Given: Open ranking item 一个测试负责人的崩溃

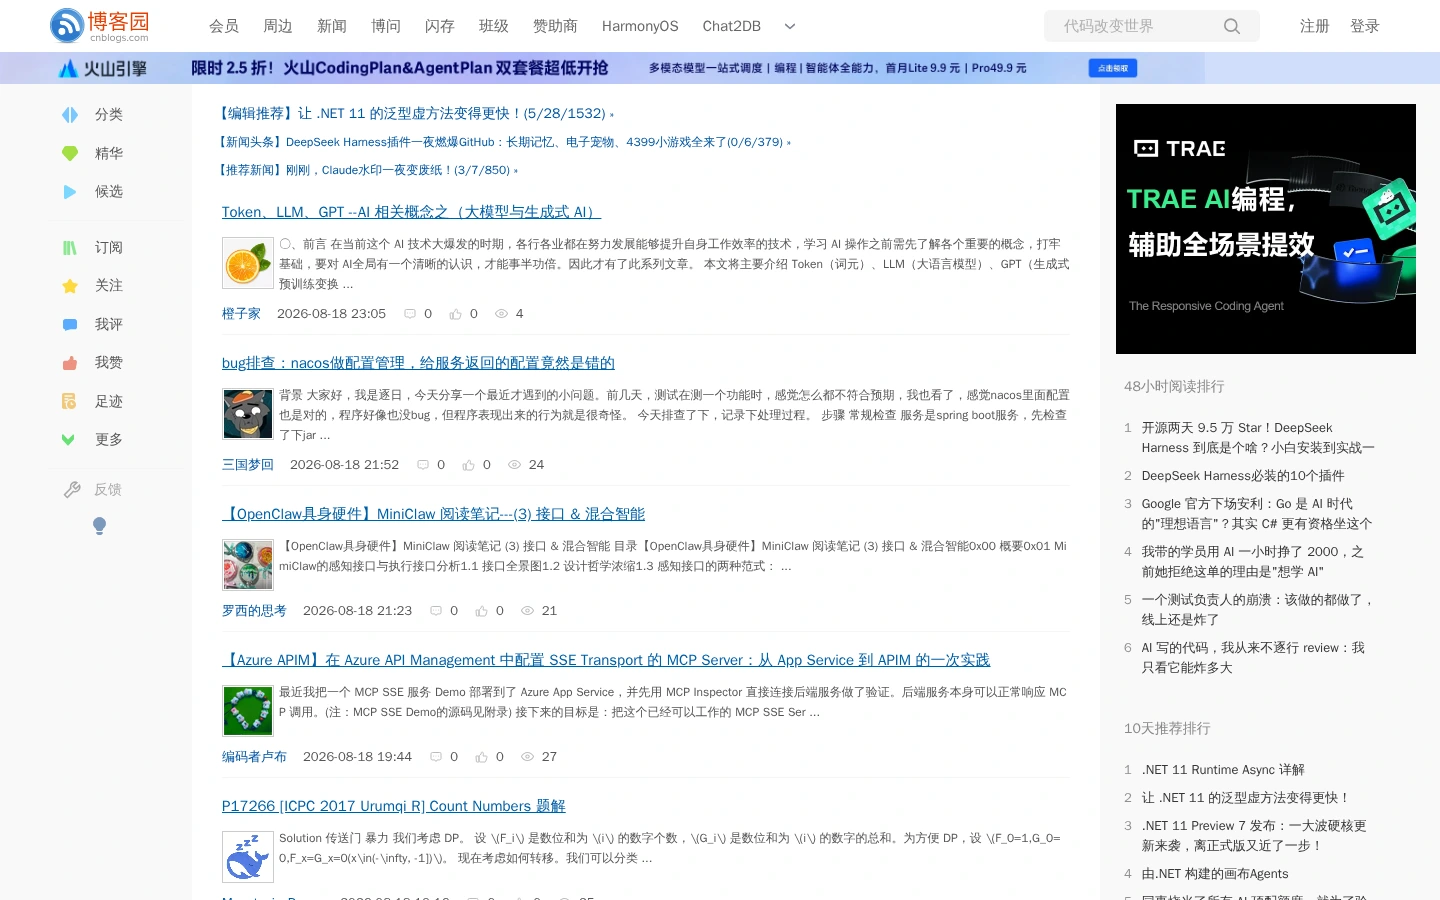Looking at the screenshot, I should pyautogui.click(x=1259, y=610).
